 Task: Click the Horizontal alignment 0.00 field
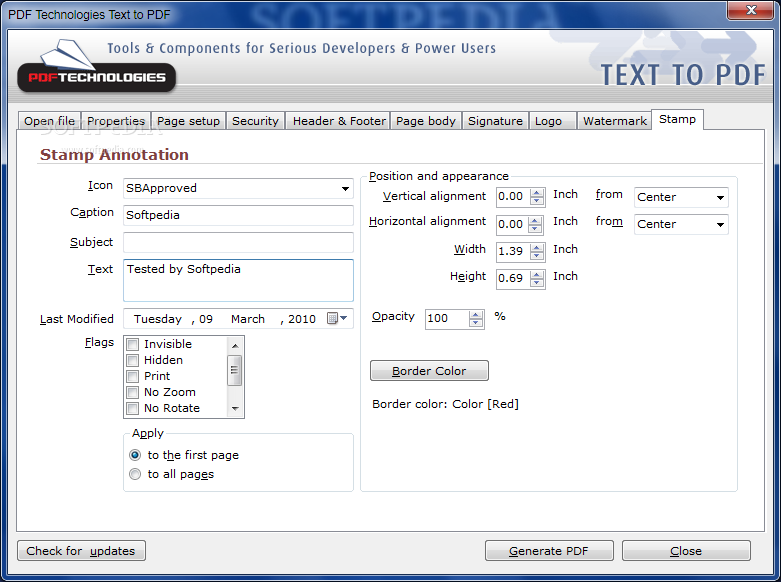click(x=513, y=224)
